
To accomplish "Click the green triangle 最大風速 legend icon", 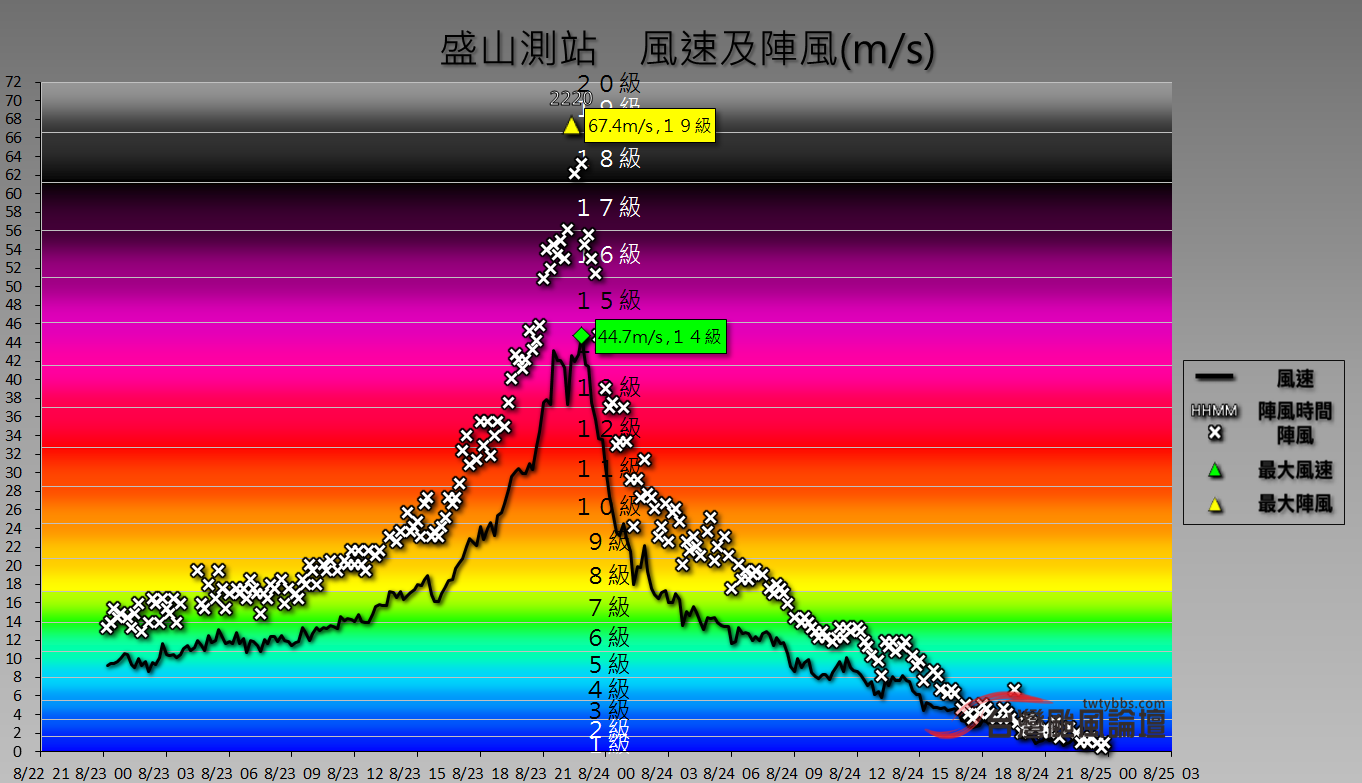I will coord(1216,470).
